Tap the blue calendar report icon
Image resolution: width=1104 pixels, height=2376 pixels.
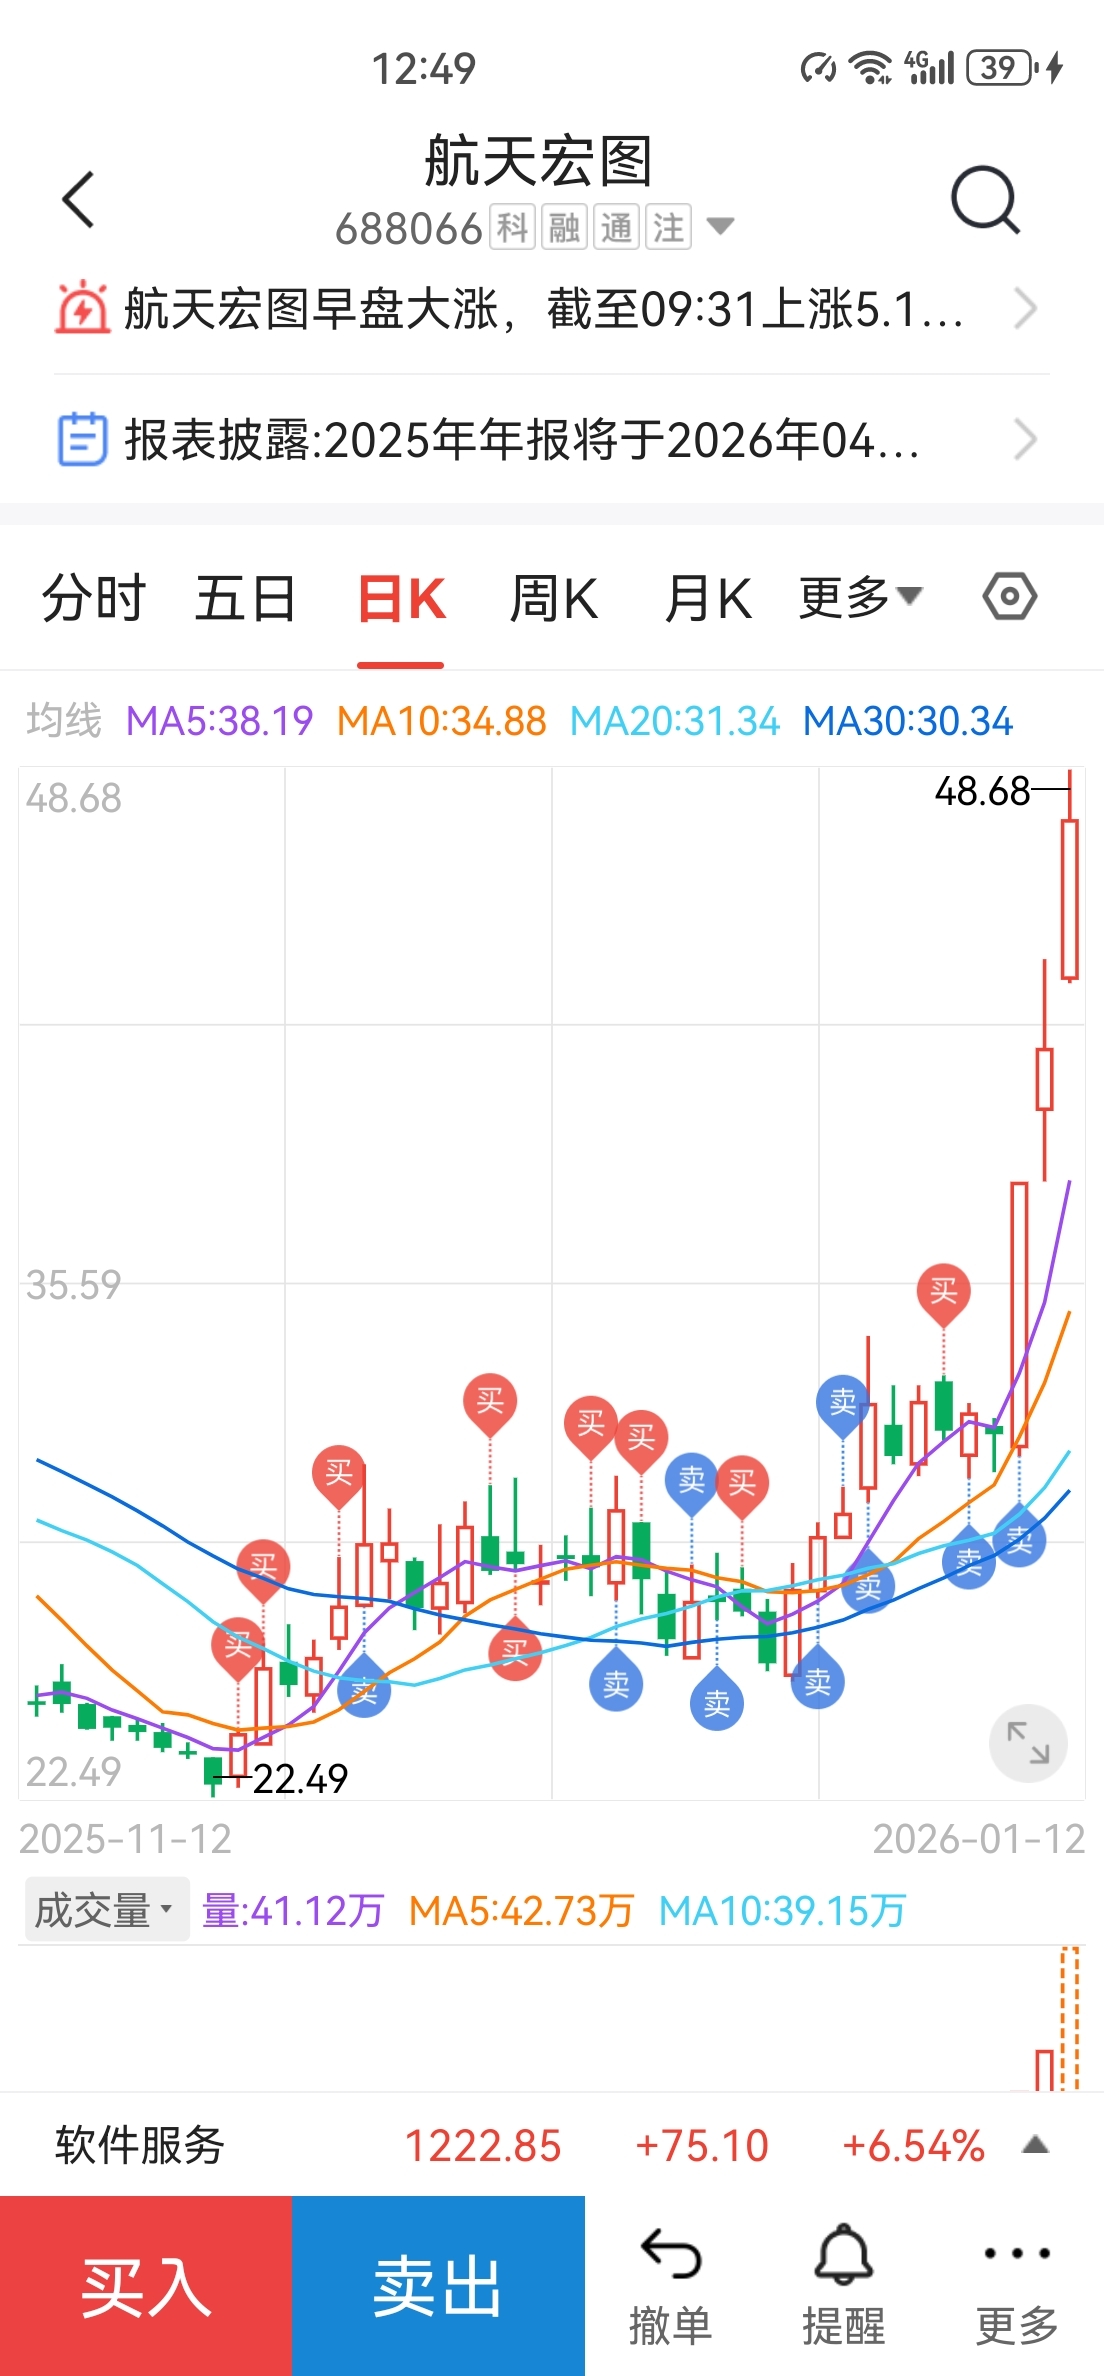[x=82, y=439]
